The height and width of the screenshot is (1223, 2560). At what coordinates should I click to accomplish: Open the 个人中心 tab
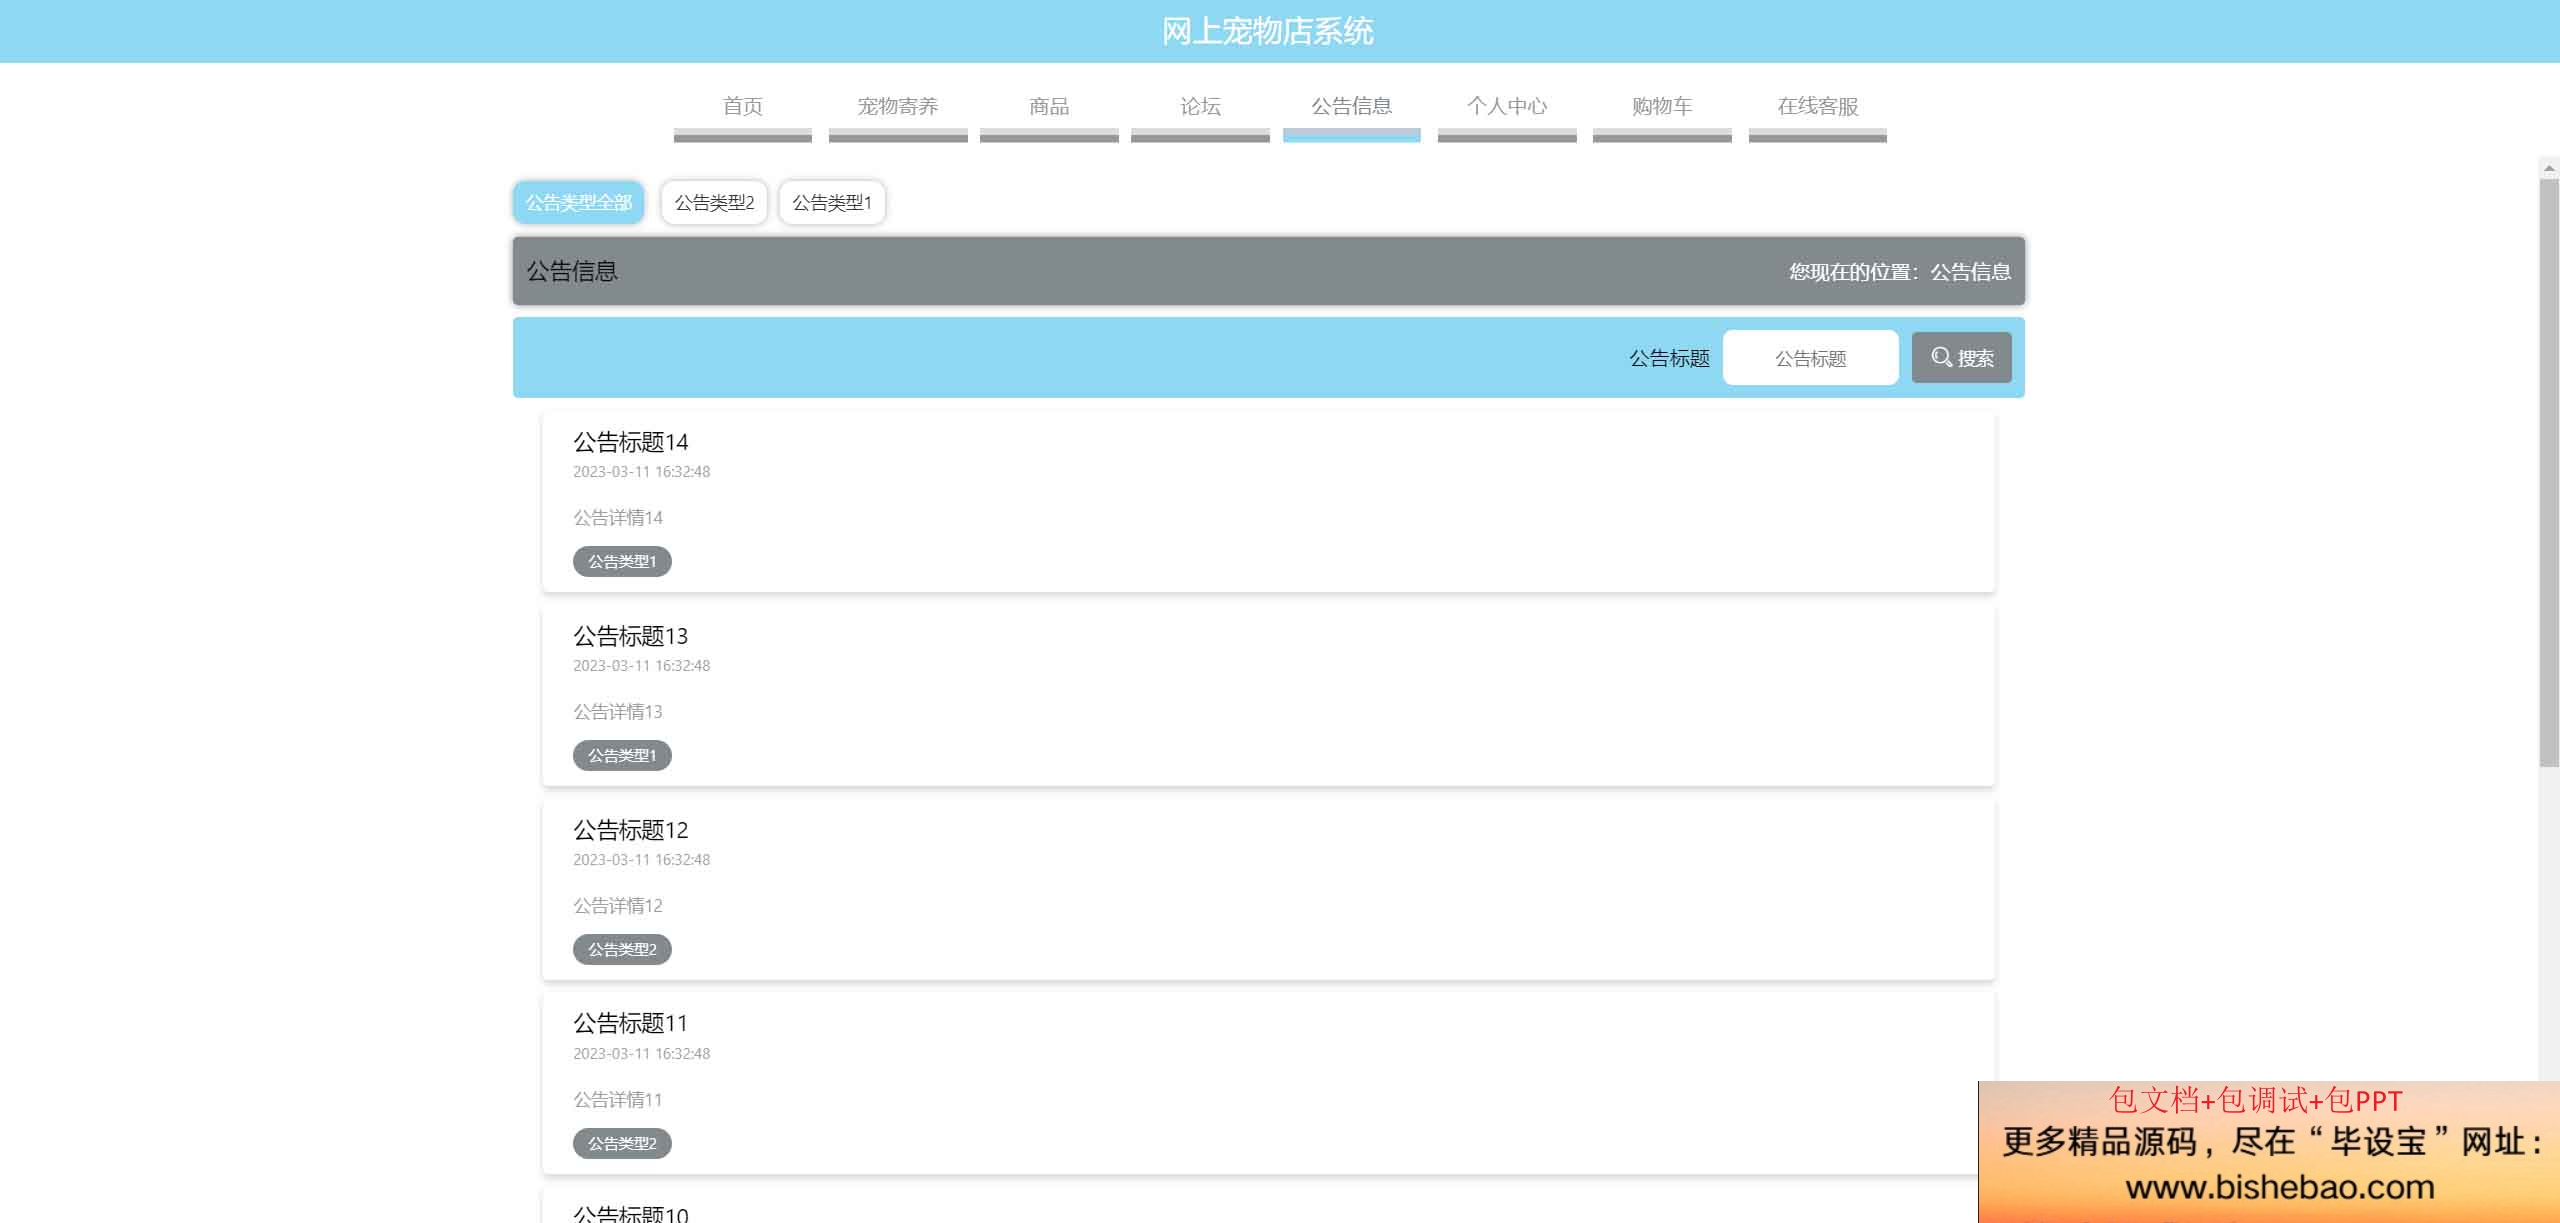click(1507, 106)
